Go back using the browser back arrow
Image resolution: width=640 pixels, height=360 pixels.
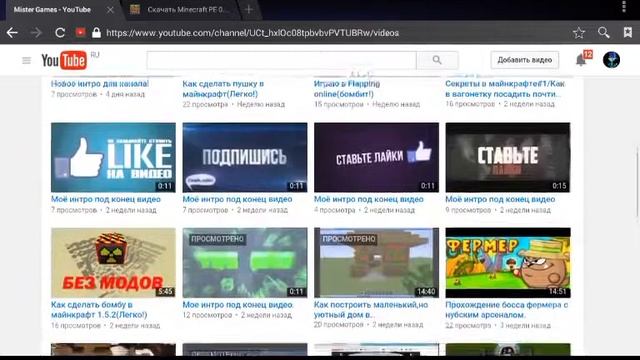pyautogui.click(x=12, y=33)
